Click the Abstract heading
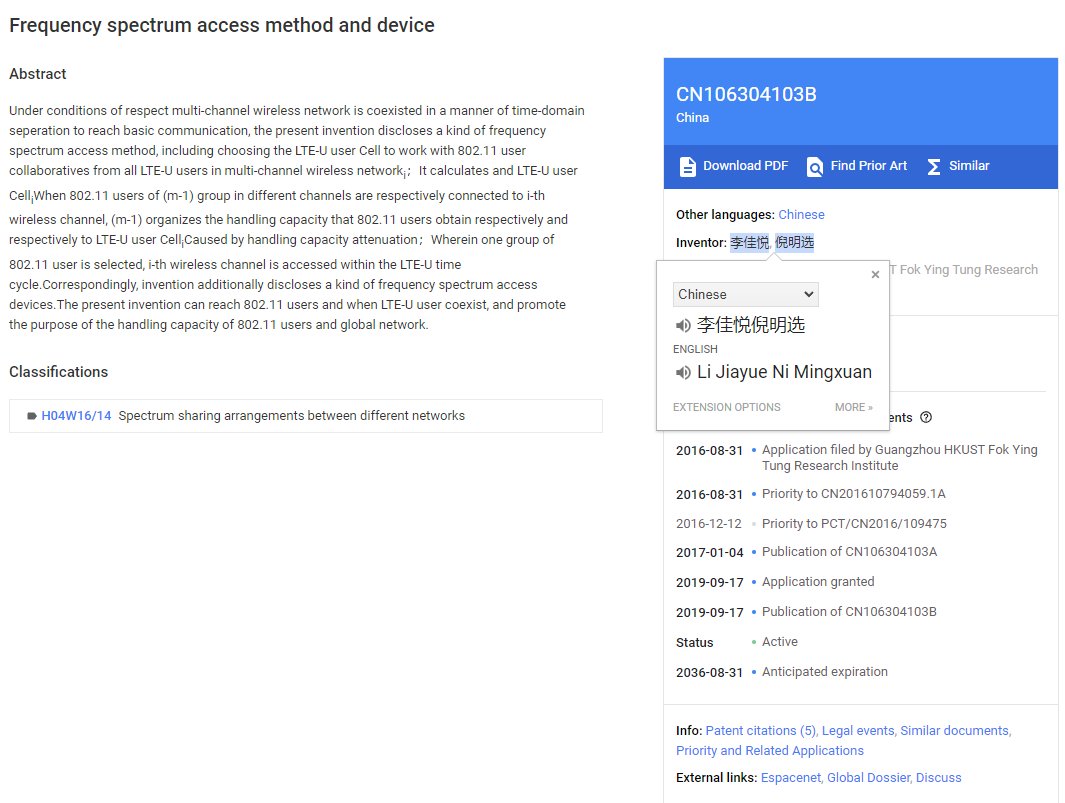Screen dimensions: 1065x803 pos(37,74)
